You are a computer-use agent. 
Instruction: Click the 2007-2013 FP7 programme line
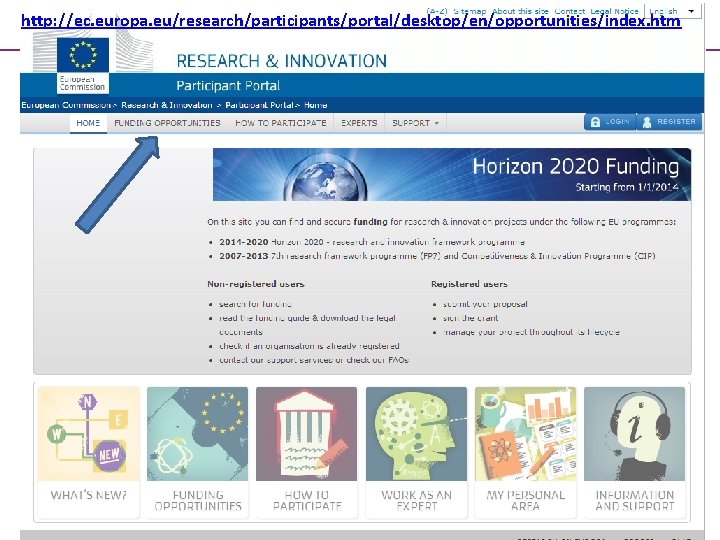(x=437, y=256)
